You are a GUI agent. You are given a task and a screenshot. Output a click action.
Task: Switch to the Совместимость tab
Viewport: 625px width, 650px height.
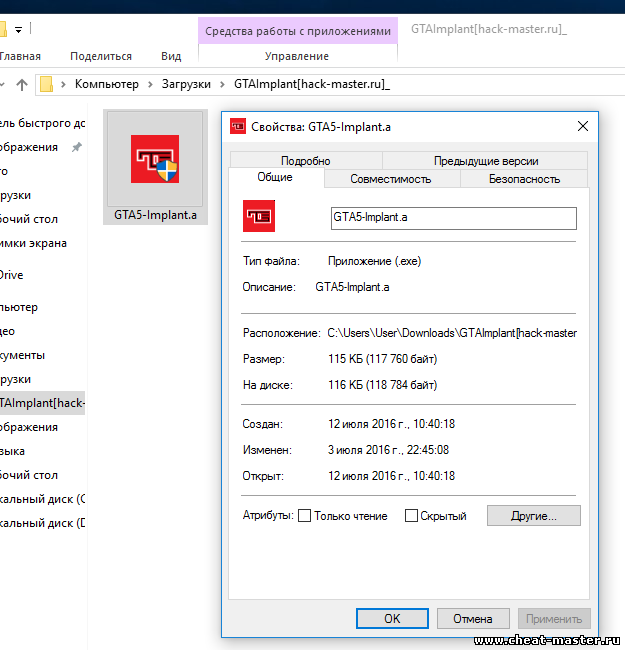(x=390, y=179)
